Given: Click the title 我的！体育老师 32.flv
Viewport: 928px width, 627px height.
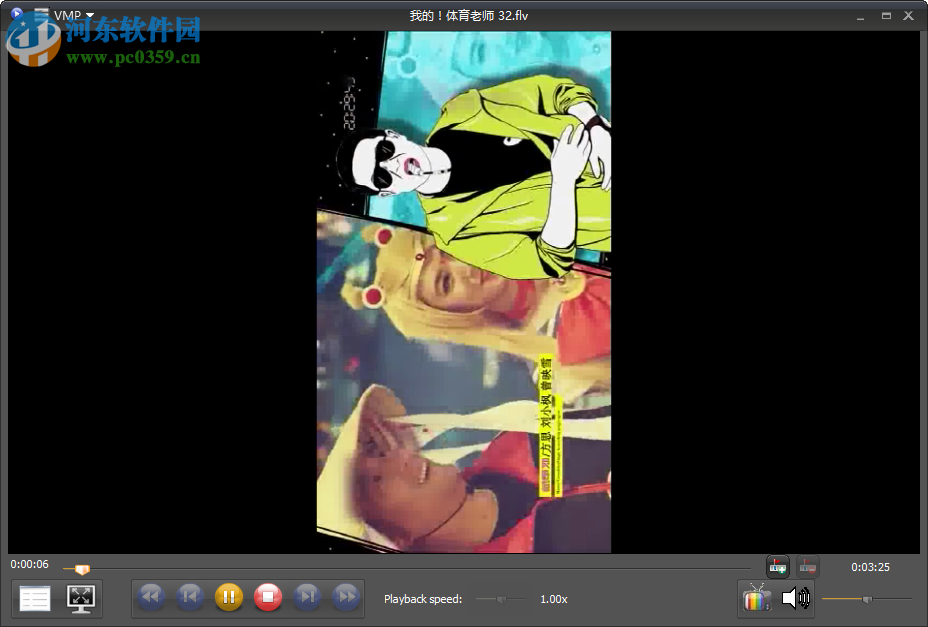Looking at the screenshot, I should (x=469, y=16).
